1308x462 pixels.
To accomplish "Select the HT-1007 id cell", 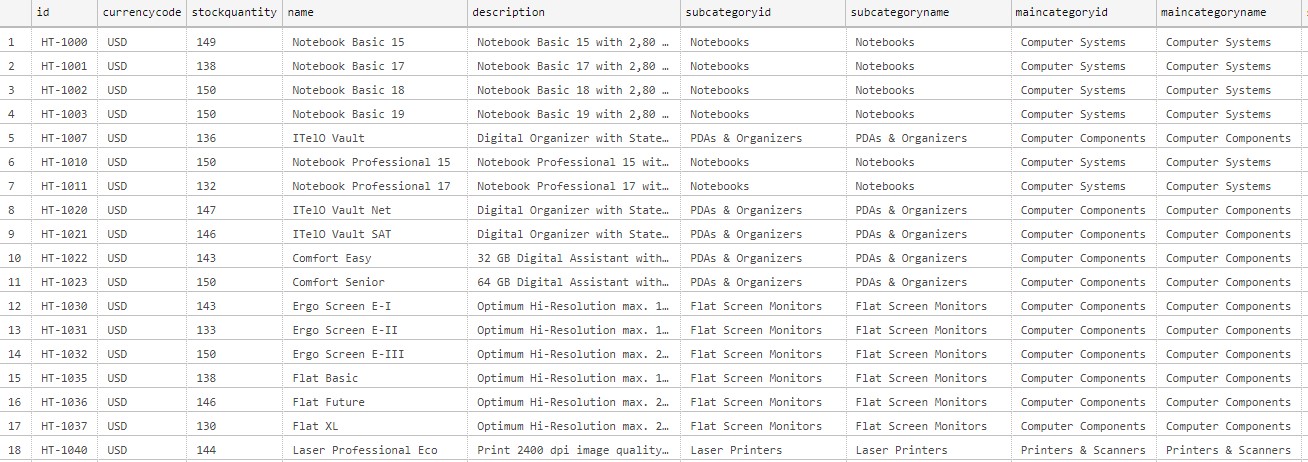I will (64, 138).
